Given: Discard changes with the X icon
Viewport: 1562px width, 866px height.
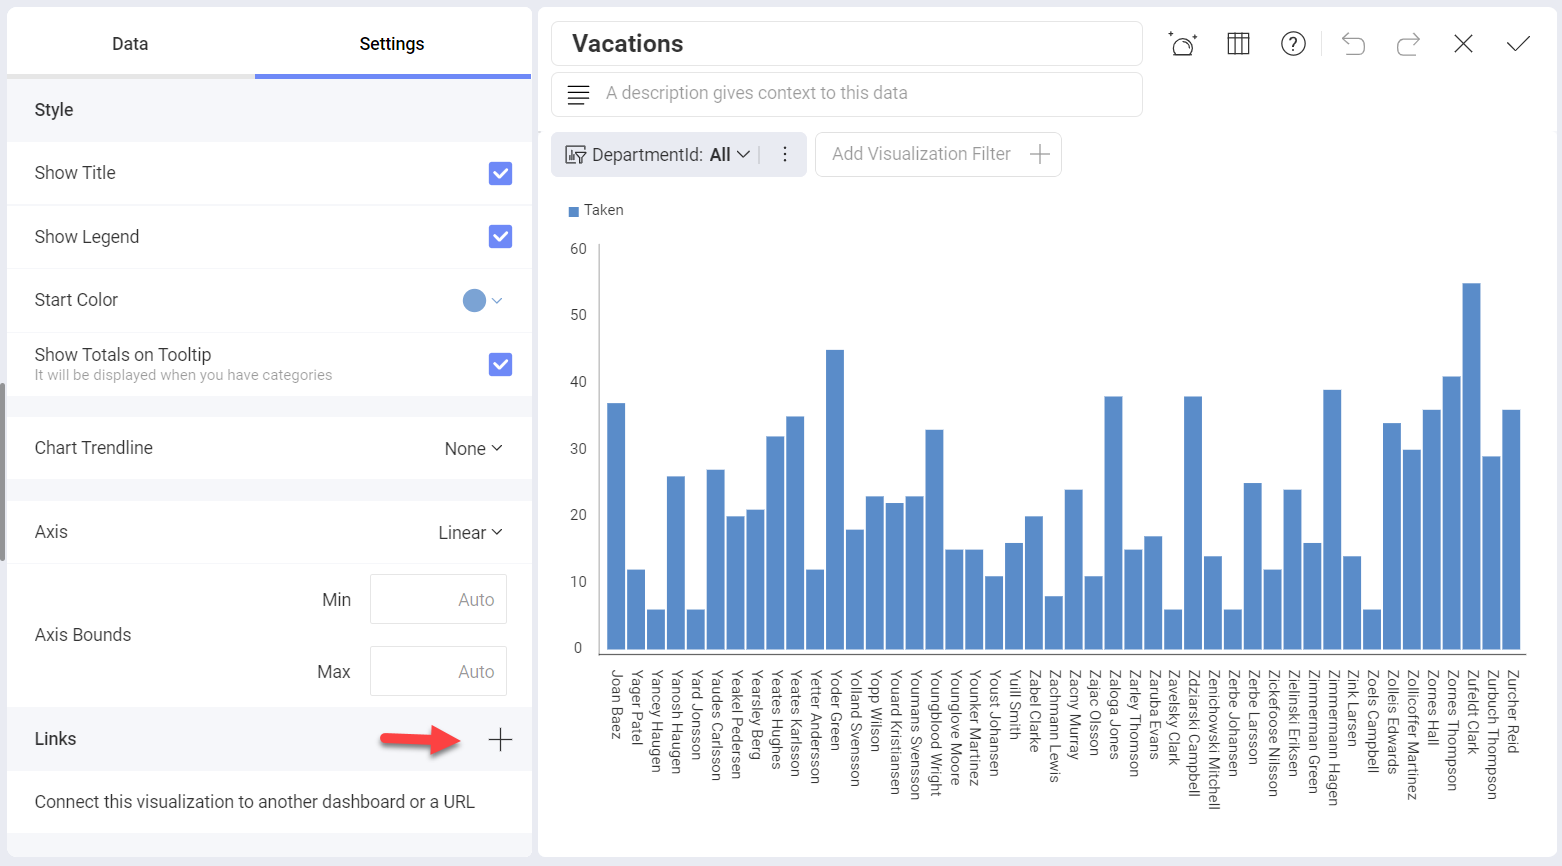Looking at the screenshot, I should (1463, 44).
